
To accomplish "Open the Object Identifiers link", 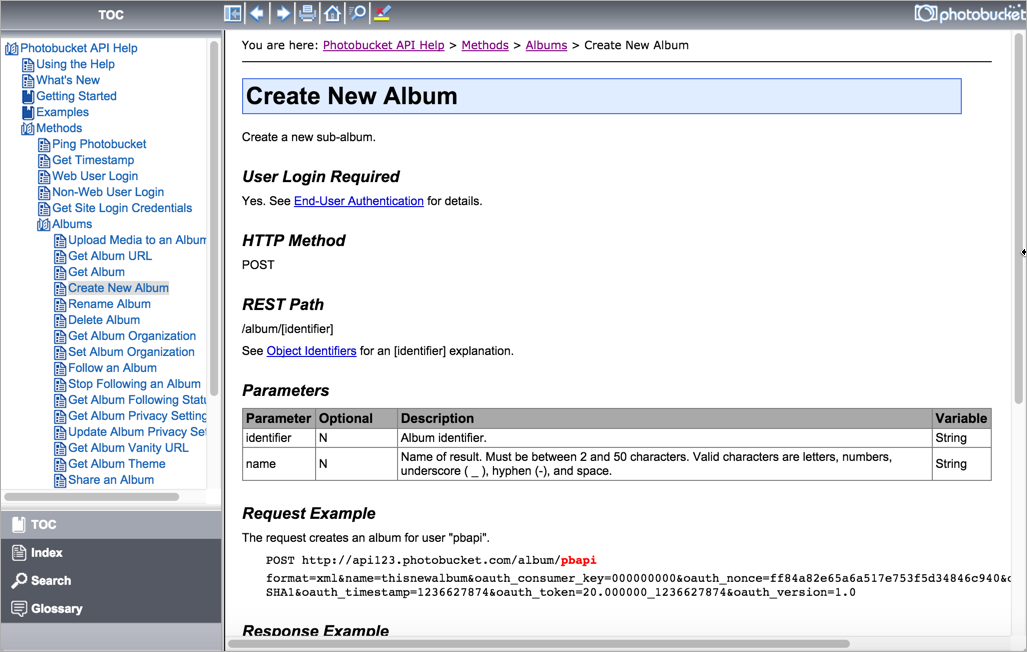I will 311,351.
